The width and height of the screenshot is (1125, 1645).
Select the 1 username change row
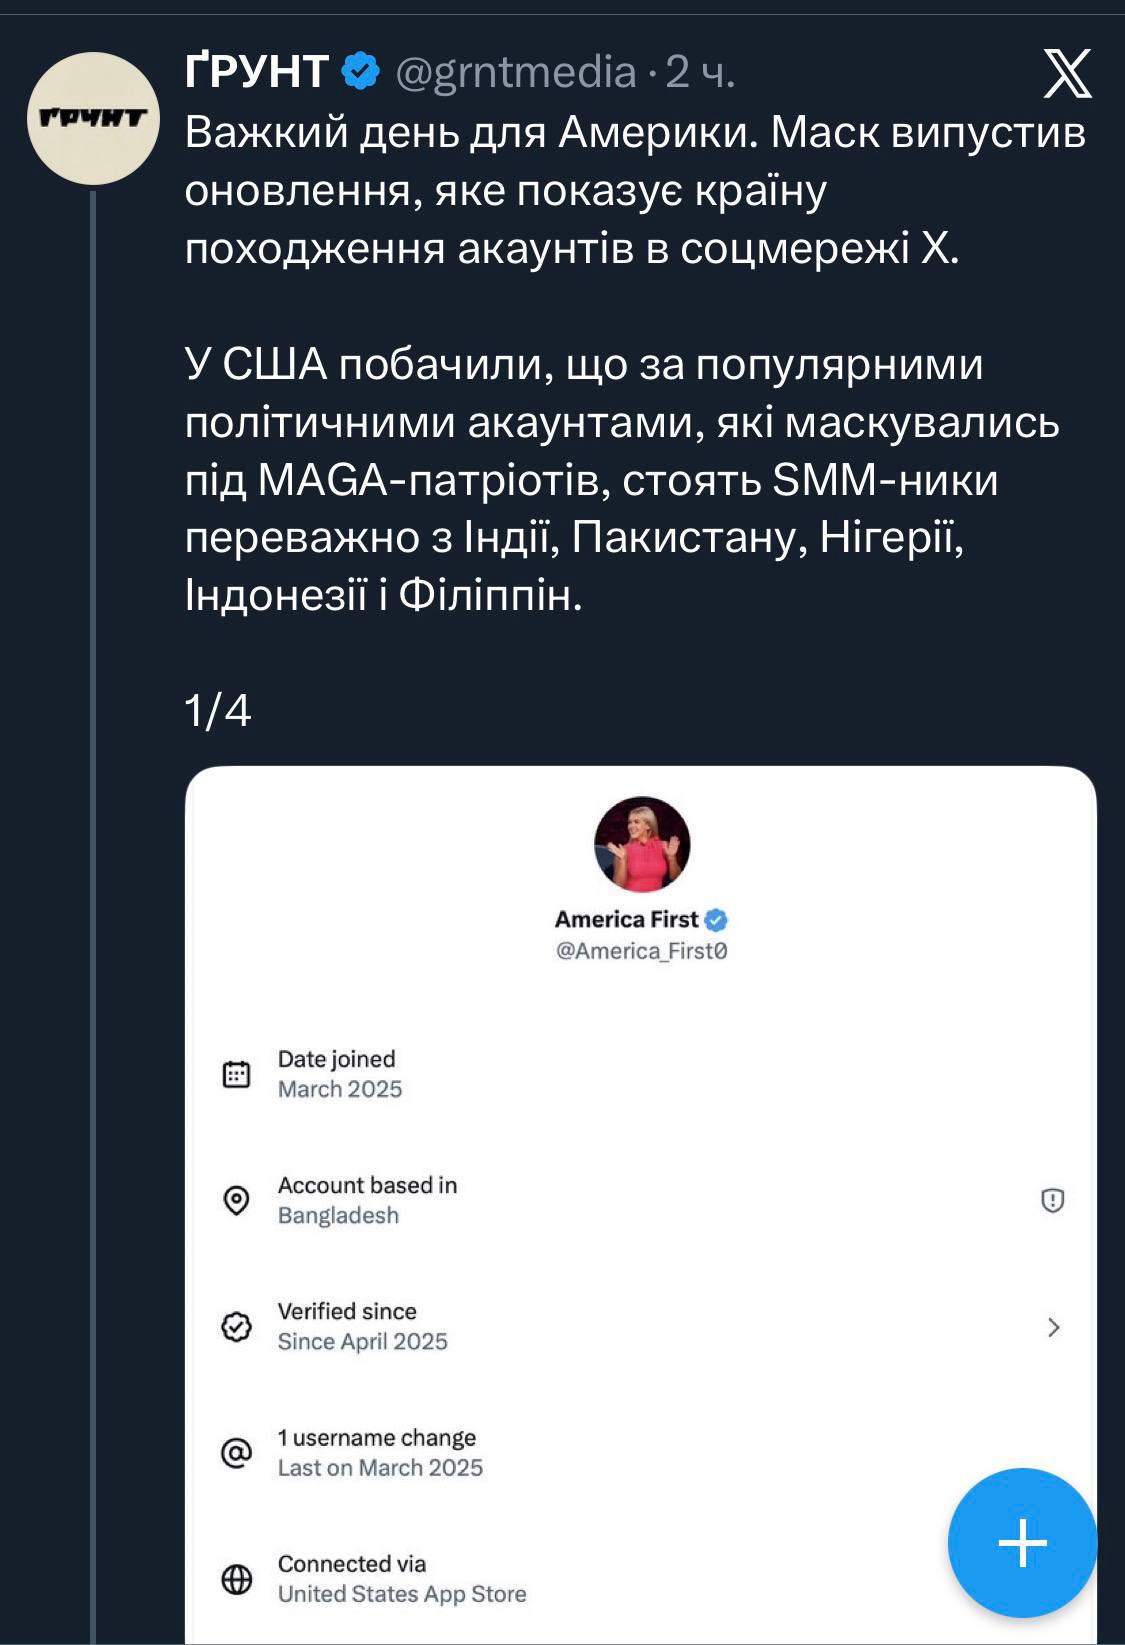pos(600,1453)
